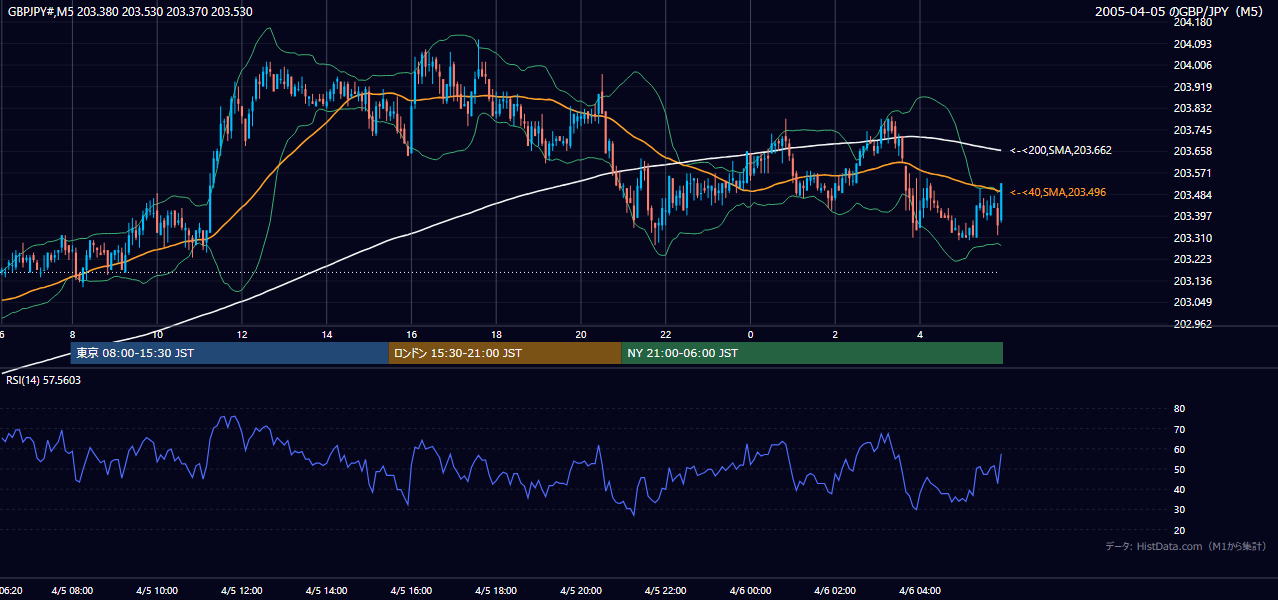1278x600 pixels.
Task: Click price axis value 203.310
Action: point(1192,238)
